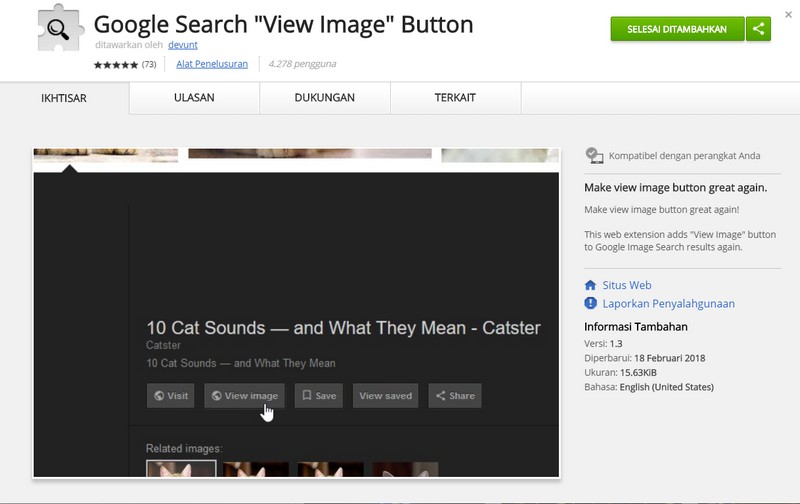The width and height of the screenshot is (800, 504).
Task: Go to the Terkait tab
Action: coord(455,98)
